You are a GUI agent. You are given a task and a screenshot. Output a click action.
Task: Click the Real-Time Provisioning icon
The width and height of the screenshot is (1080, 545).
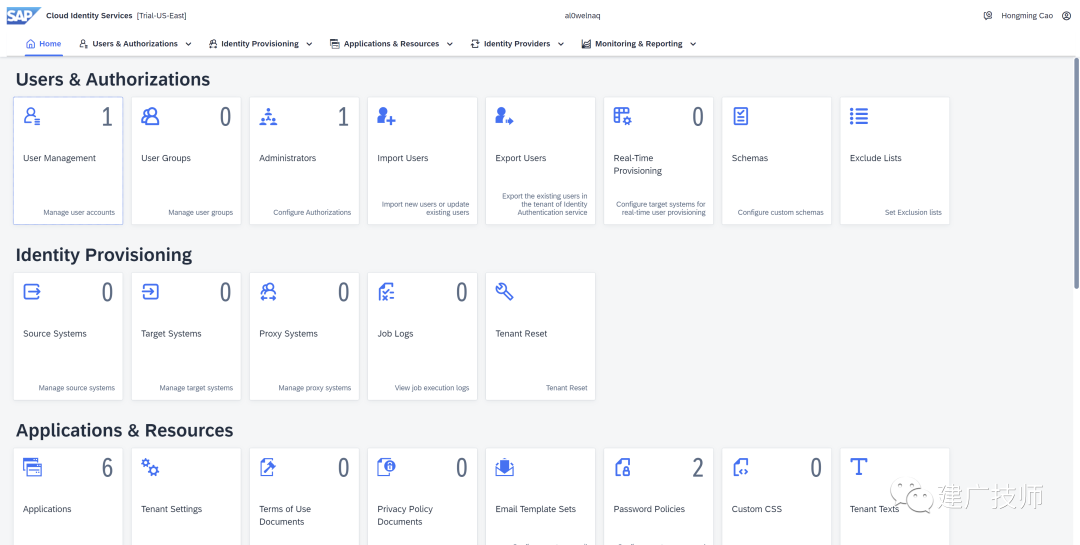(623, 116)
